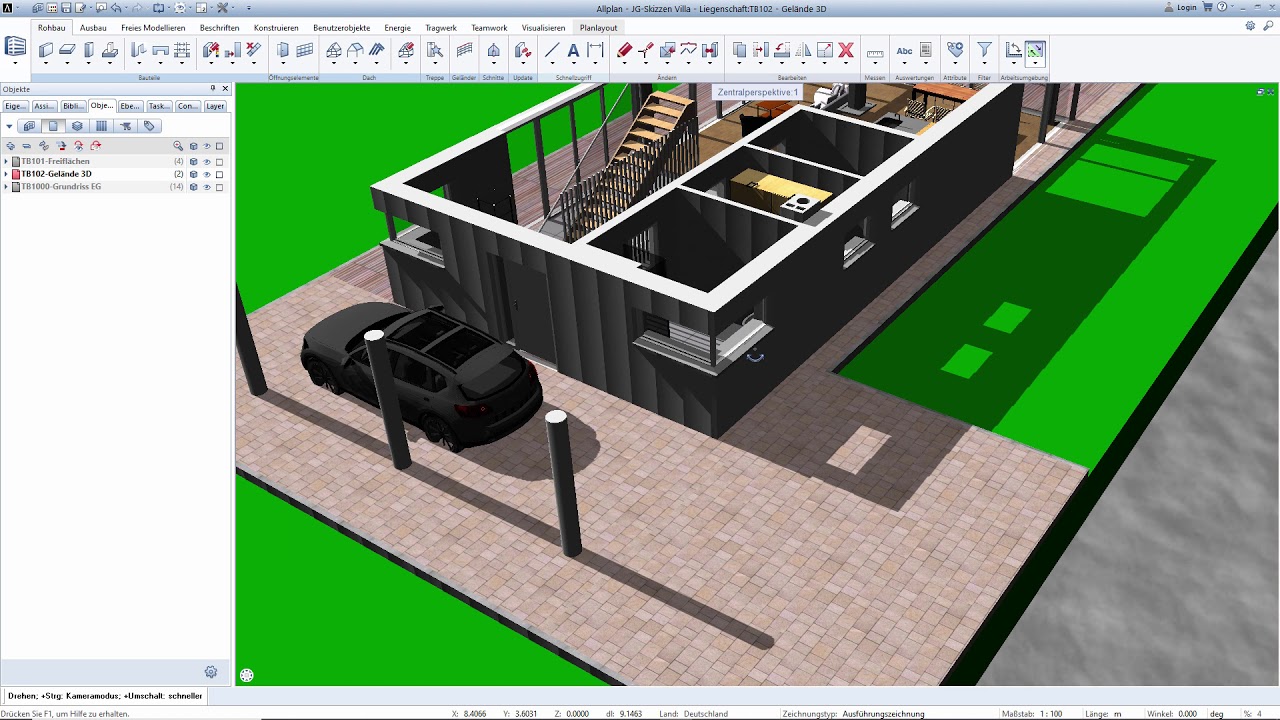Image resolution: width=1280 pixels, height=720 pixels.
Task: Select the roof frame tool in Dach
Action: click(x=334, y=50)
